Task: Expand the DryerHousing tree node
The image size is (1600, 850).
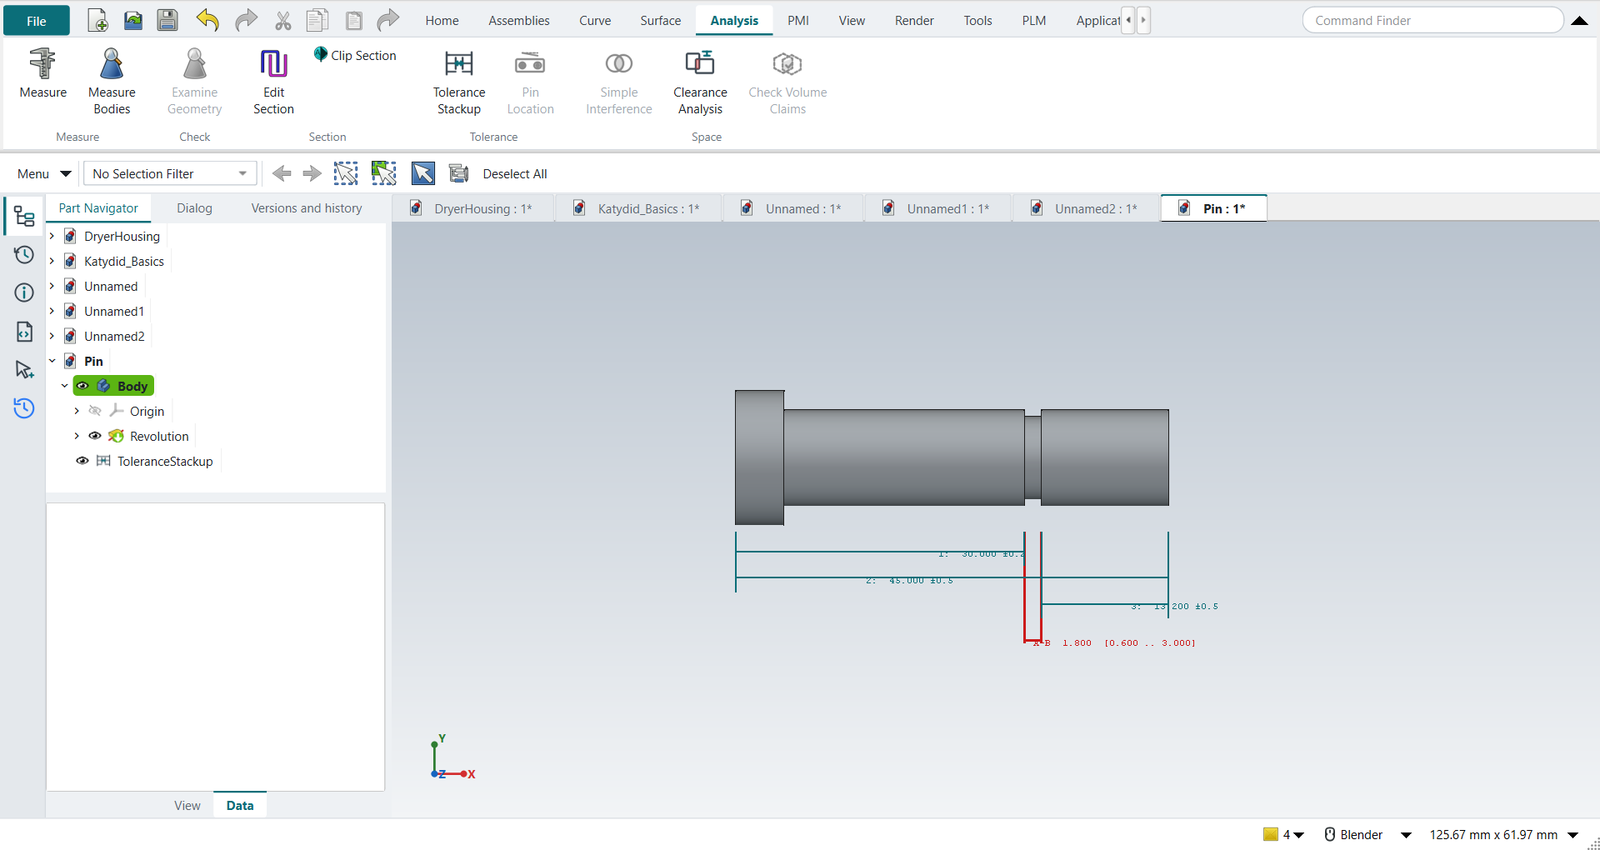Action: click(x=52, y=236)
